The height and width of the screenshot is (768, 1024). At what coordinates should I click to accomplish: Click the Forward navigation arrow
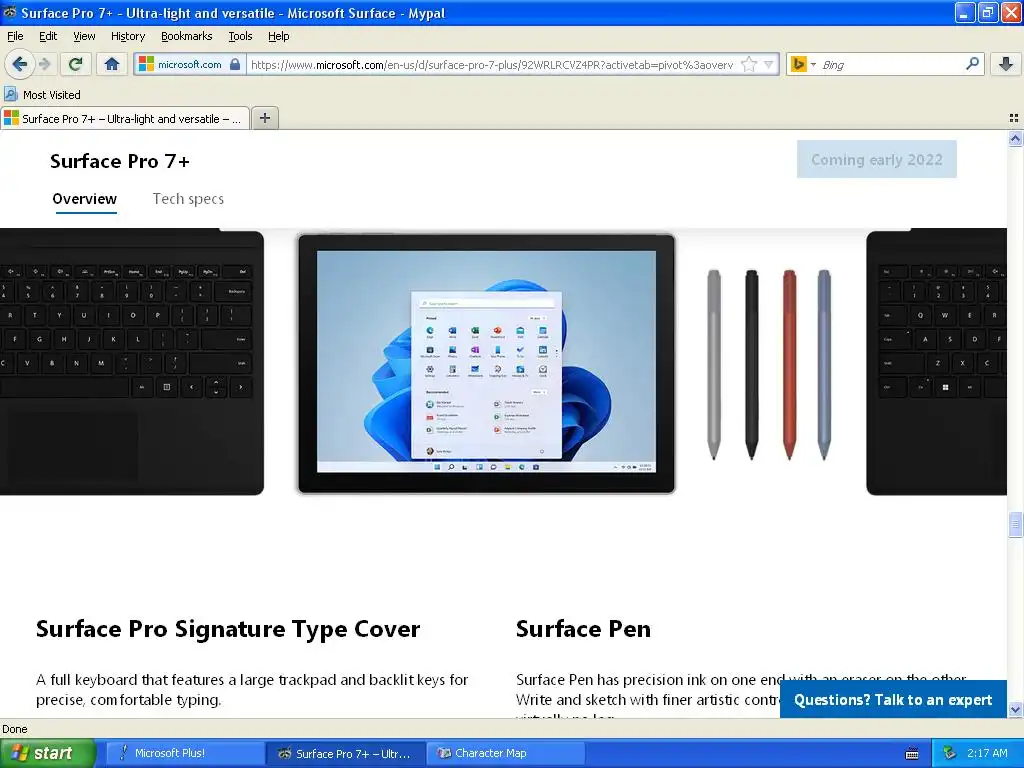[x=45, y=64]
